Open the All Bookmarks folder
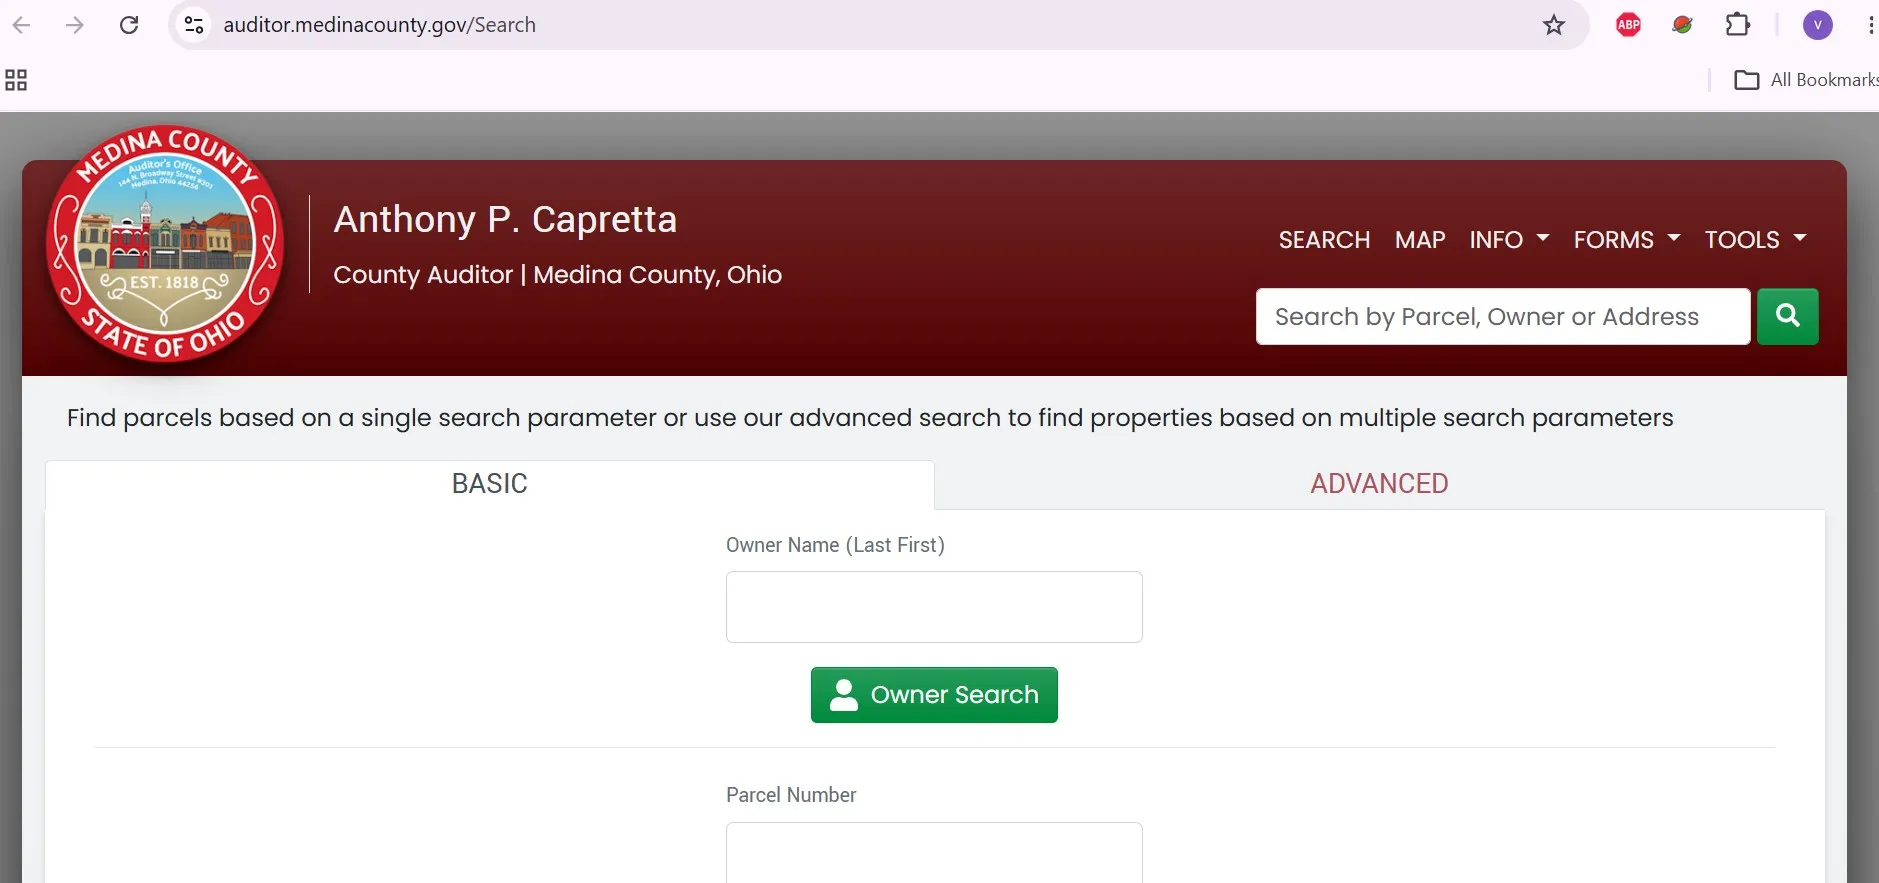The image size is (1879, 883). point(1806,80)
